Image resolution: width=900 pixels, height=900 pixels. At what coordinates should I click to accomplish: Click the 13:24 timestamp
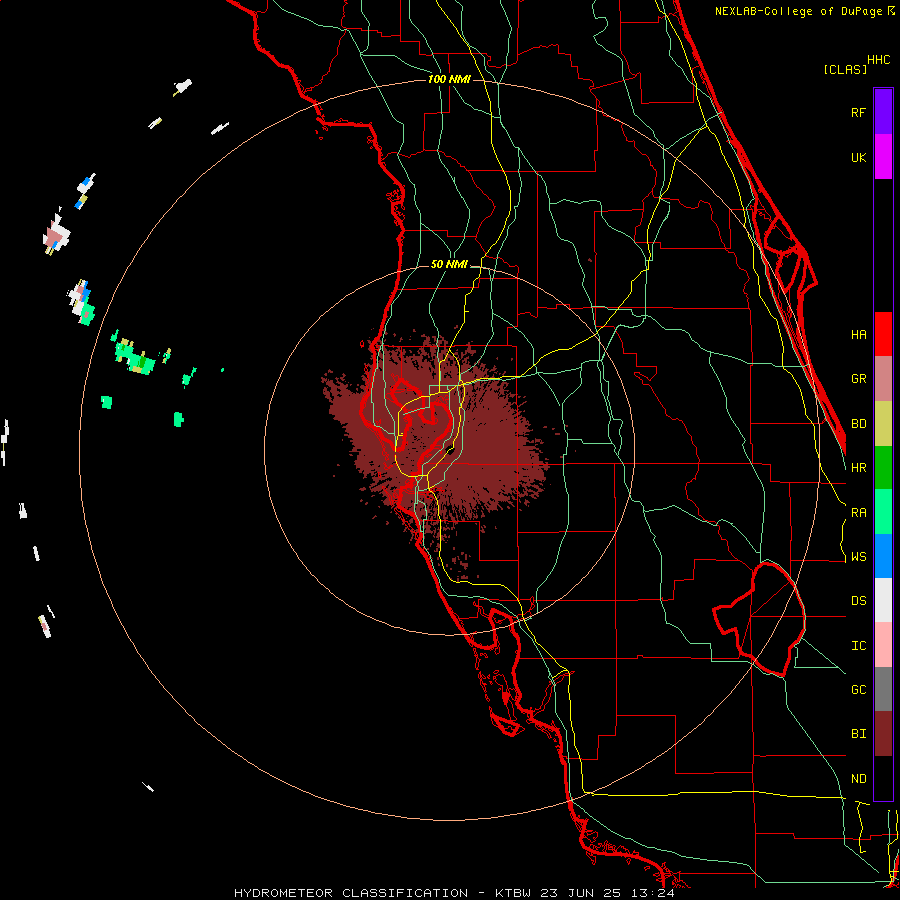pyautogui.click(x=655, y=893)
